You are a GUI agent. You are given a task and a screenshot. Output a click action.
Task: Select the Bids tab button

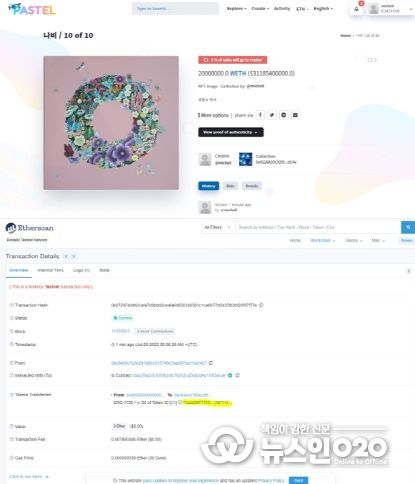pos(230,186)
